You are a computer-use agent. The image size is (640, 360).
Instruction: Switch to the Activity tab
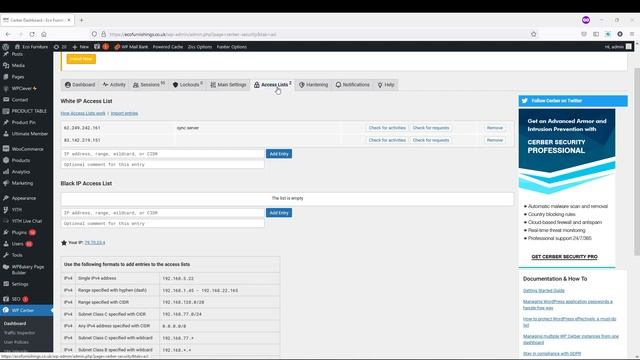(x=114, y=85)
